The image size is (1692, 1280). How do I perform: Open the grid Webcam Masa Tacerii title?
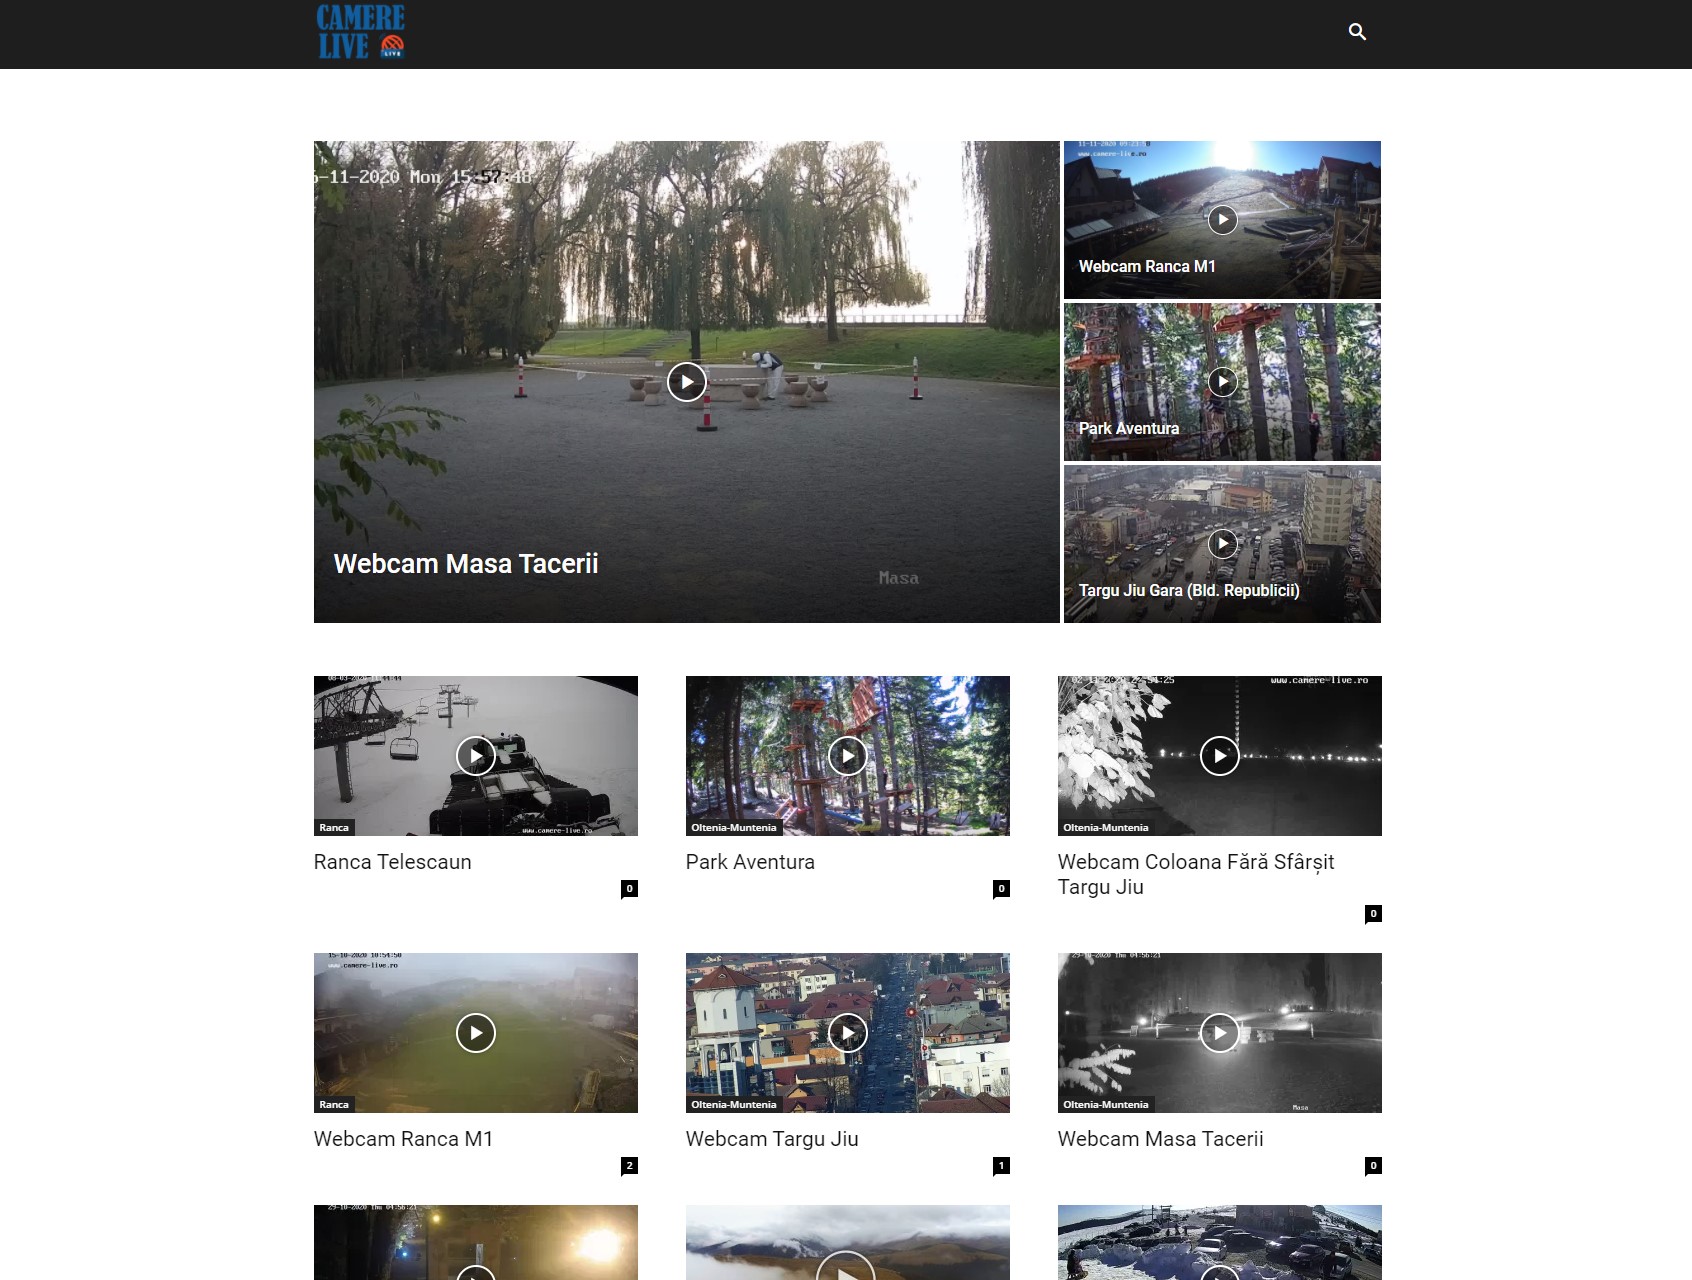tap(1160, 1139)
